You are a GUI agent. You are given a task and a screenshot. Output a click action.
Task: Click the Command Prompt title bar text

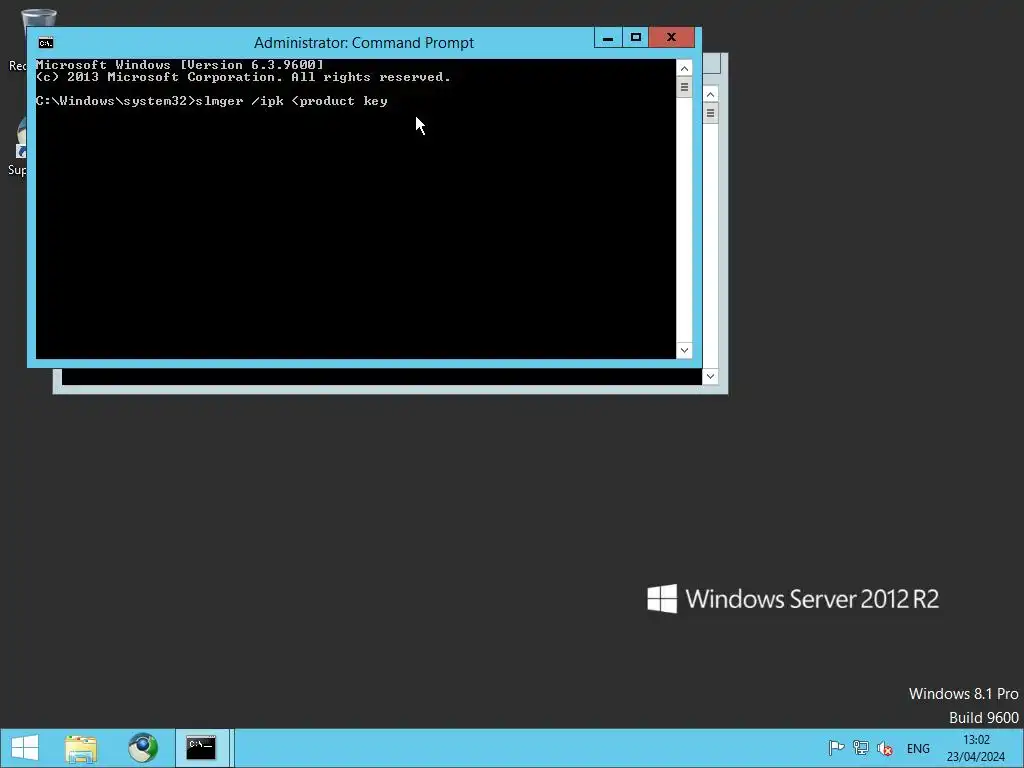click(364, 43)
